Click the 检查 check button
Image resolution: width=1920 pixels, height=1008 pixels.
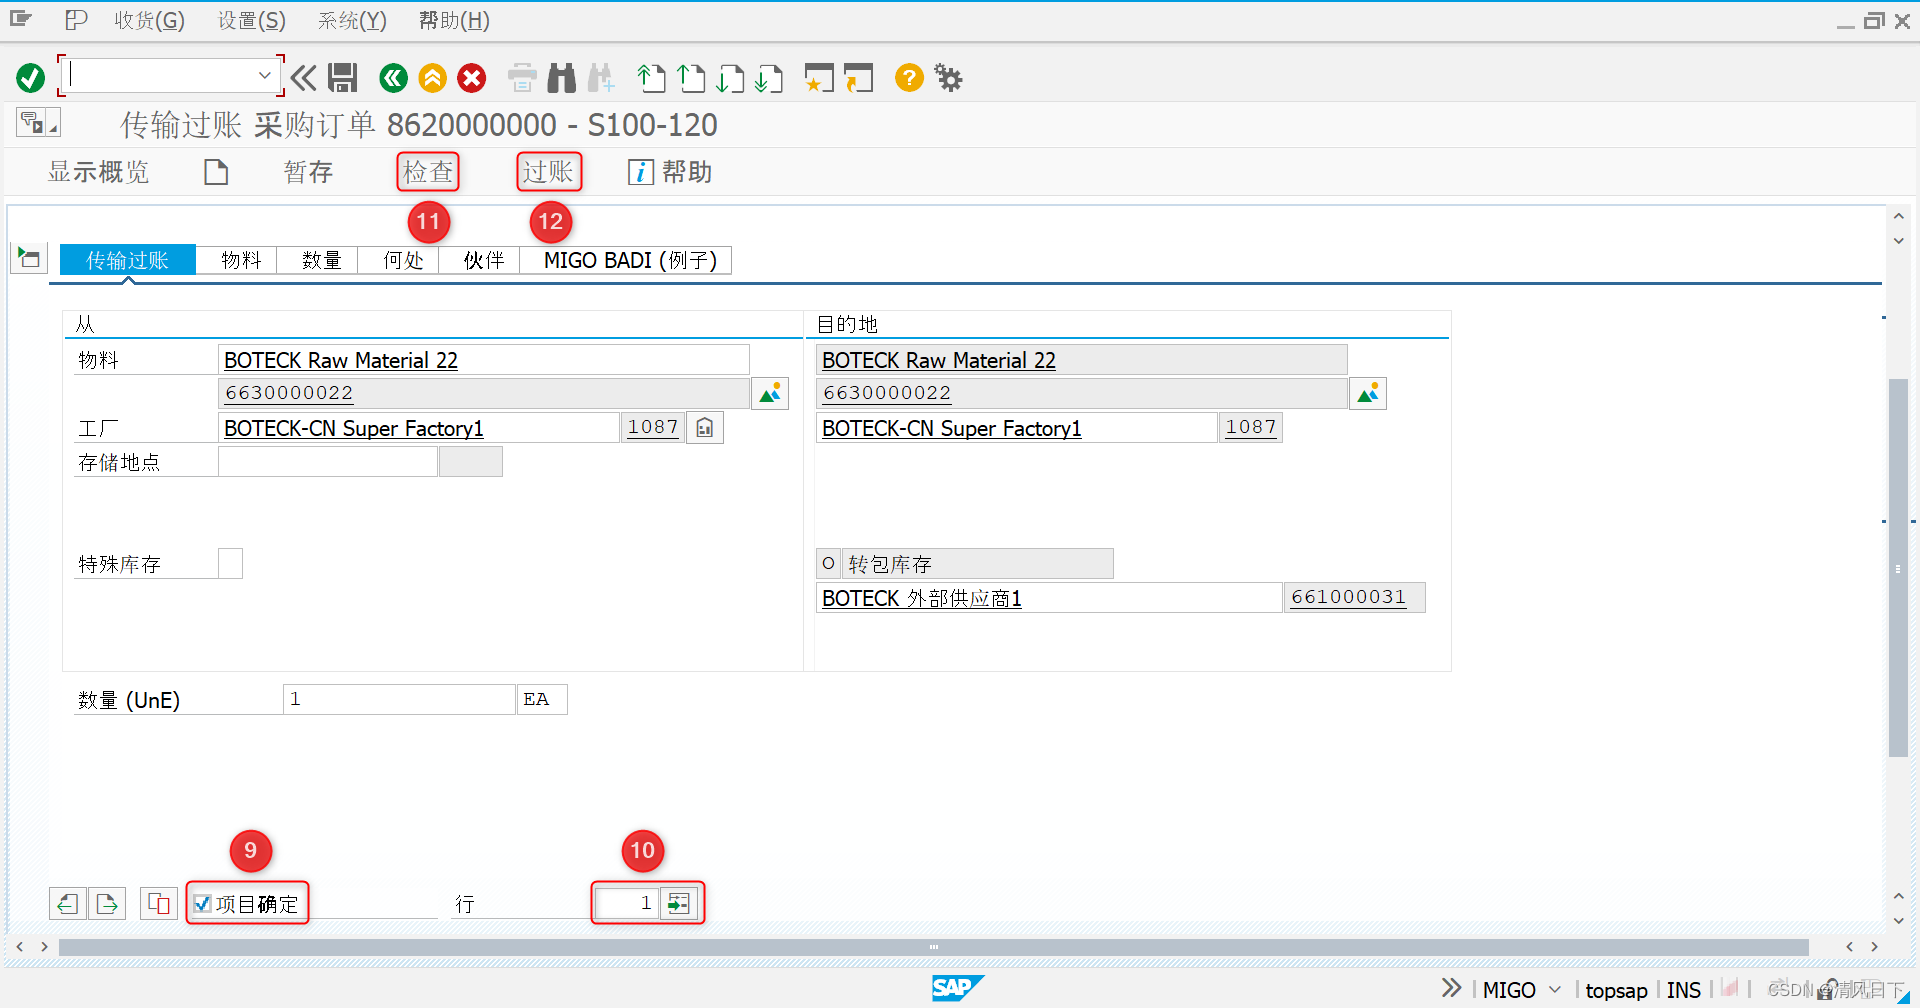[x=428, y=172]
